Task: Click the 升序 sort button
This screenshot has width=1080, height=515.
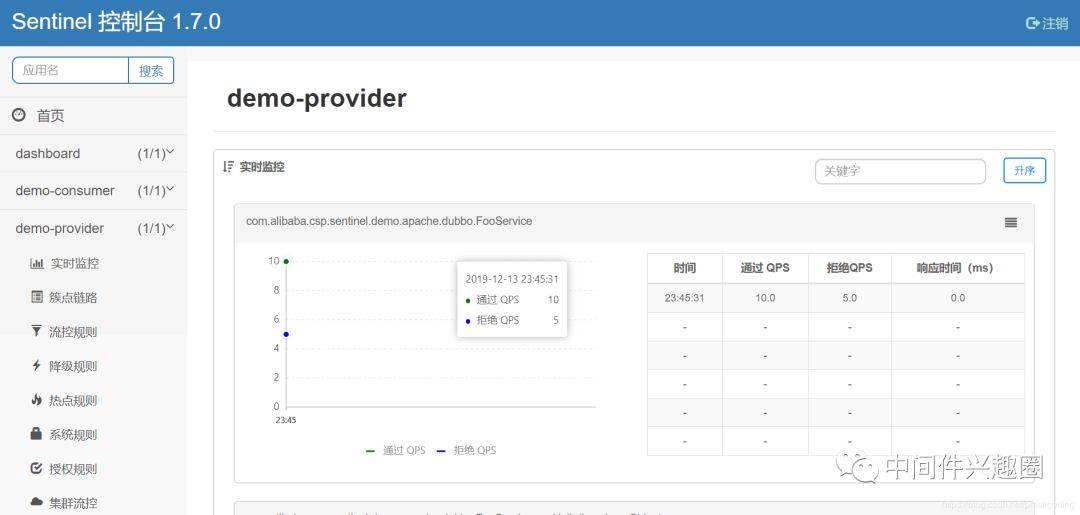Action: pos(1024,171)
